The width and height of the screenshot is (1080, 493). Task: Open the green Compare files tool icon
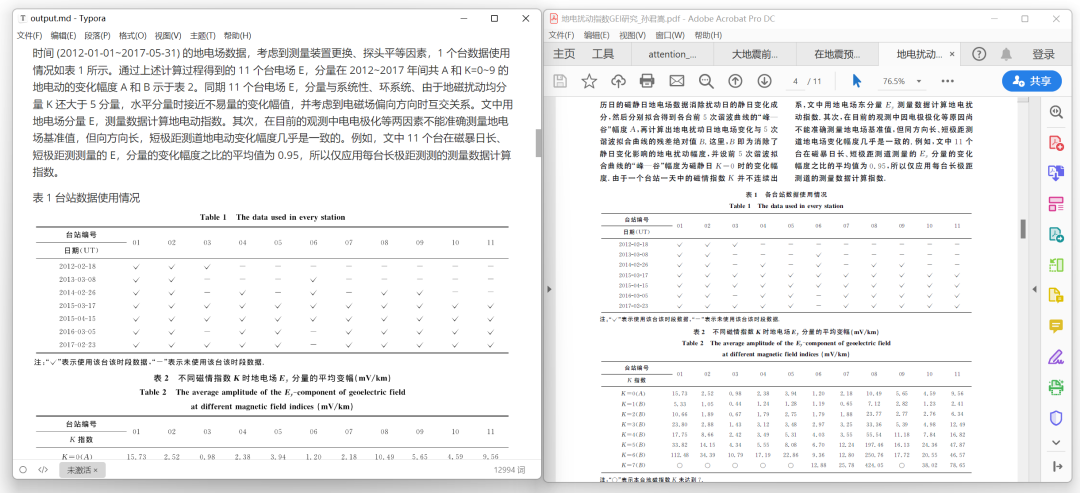[x=1056, y=264]
